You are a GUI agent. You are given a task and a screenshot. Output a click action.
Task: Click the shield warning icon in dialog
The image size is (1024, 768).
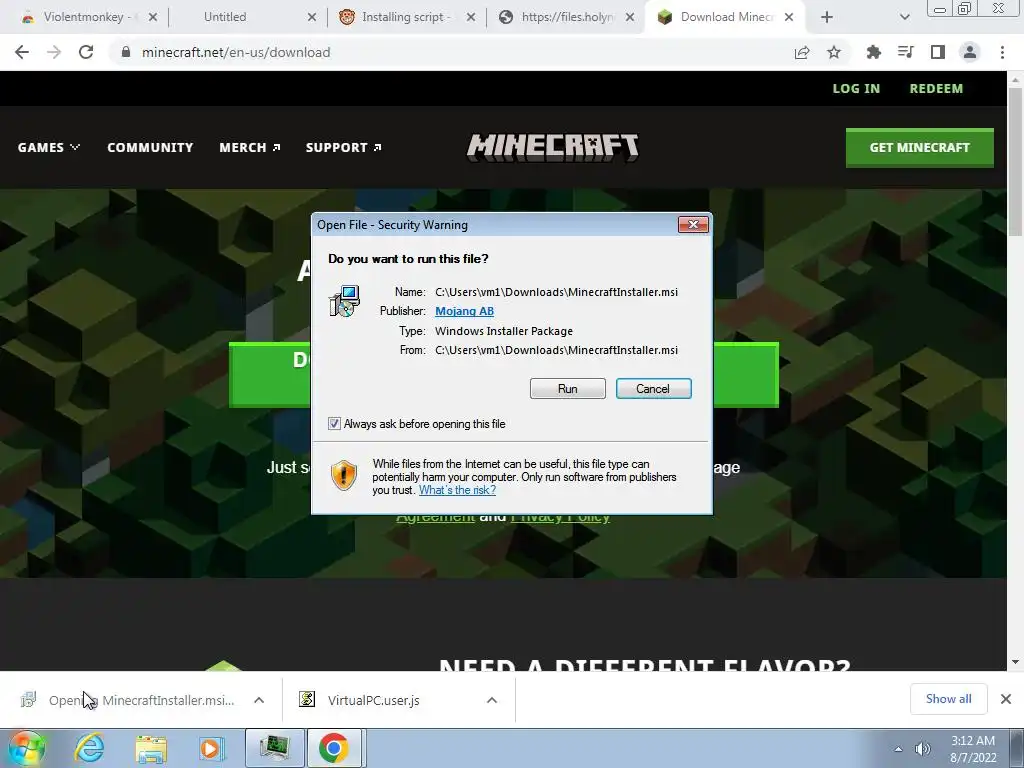click(344, 475)
